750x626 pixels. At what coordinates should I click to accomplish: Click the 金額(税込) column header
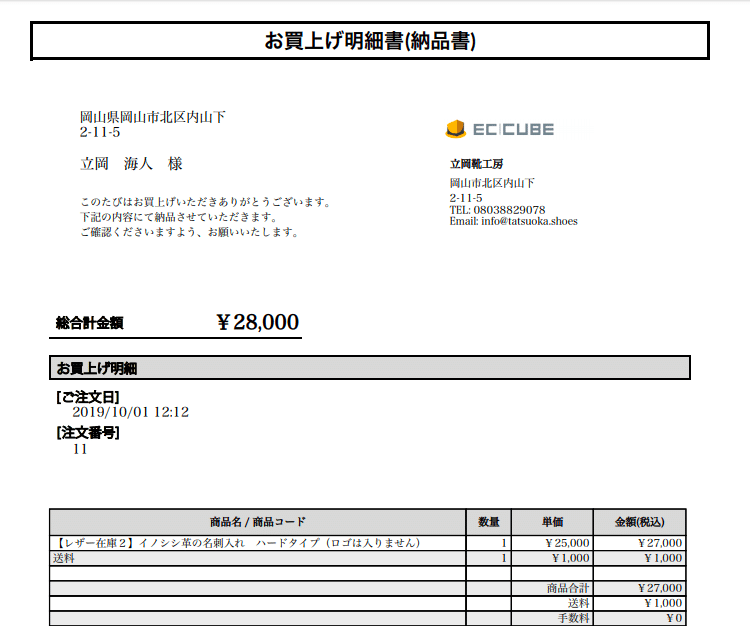click(x=640, y=522)
